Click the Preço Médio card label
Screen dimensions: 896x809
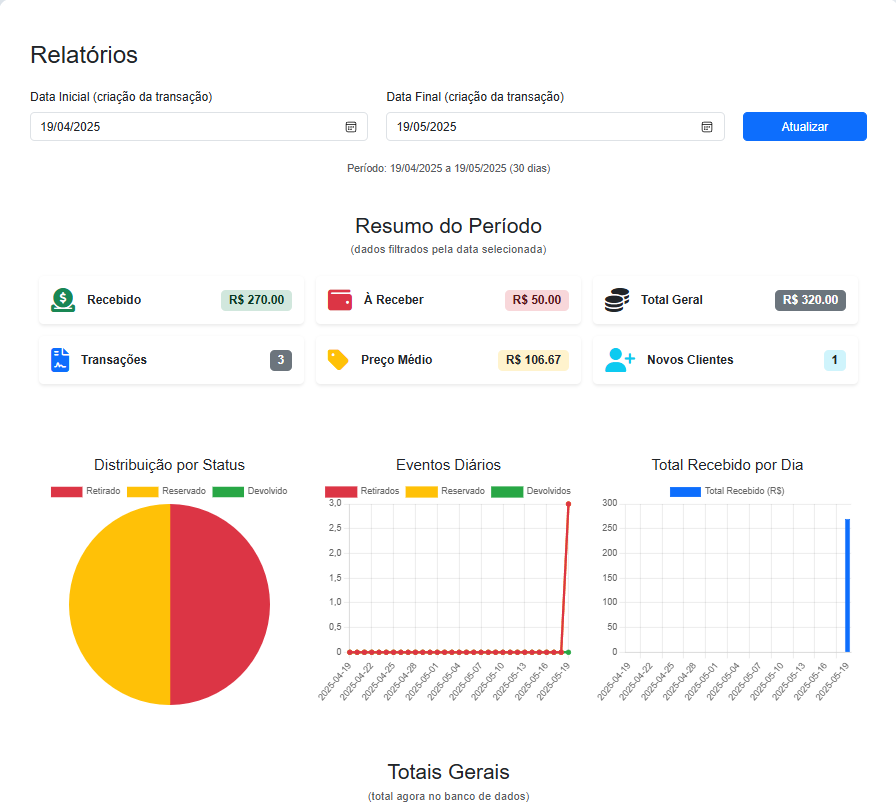click(x=397, y=360)
